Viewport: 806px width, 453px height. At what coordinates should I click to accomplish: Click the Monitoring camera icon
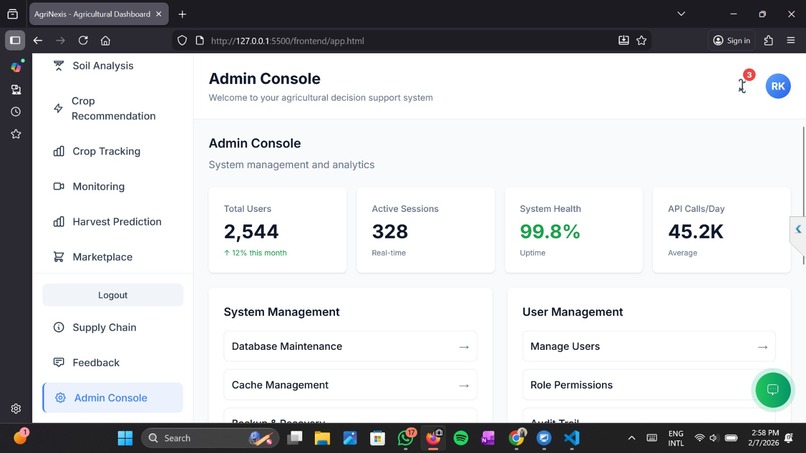(x=59, y=186)
